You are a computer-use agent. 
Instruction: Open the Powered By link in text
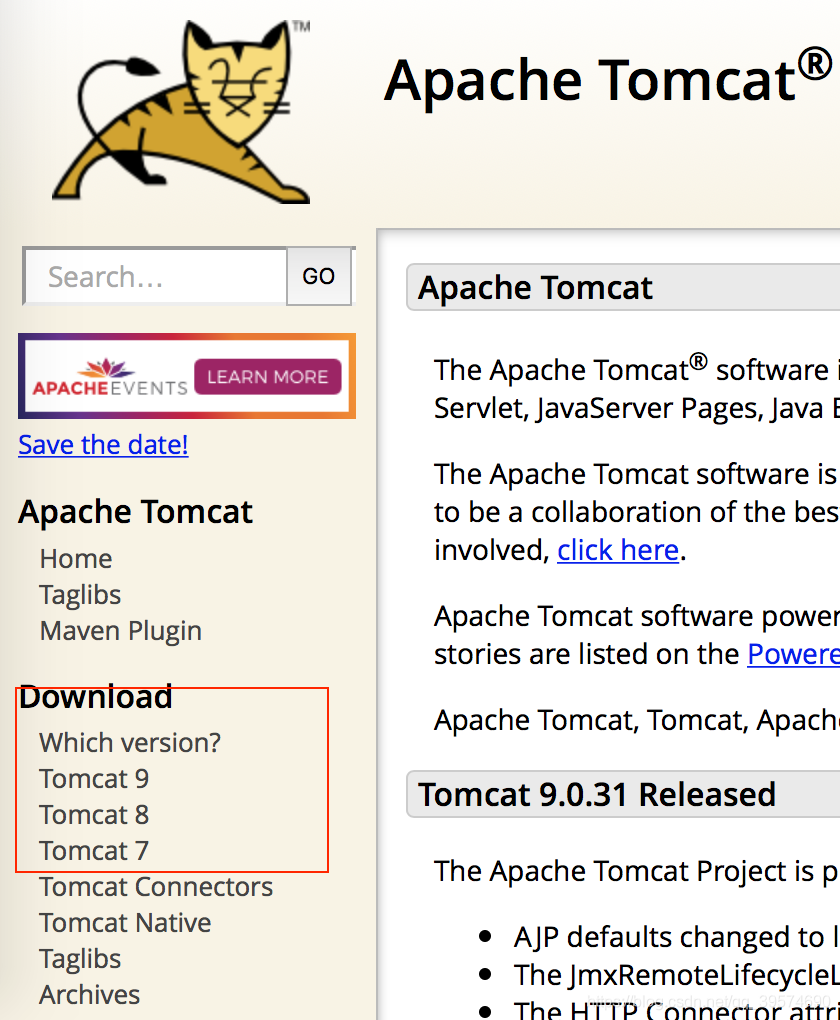[794, 654]
